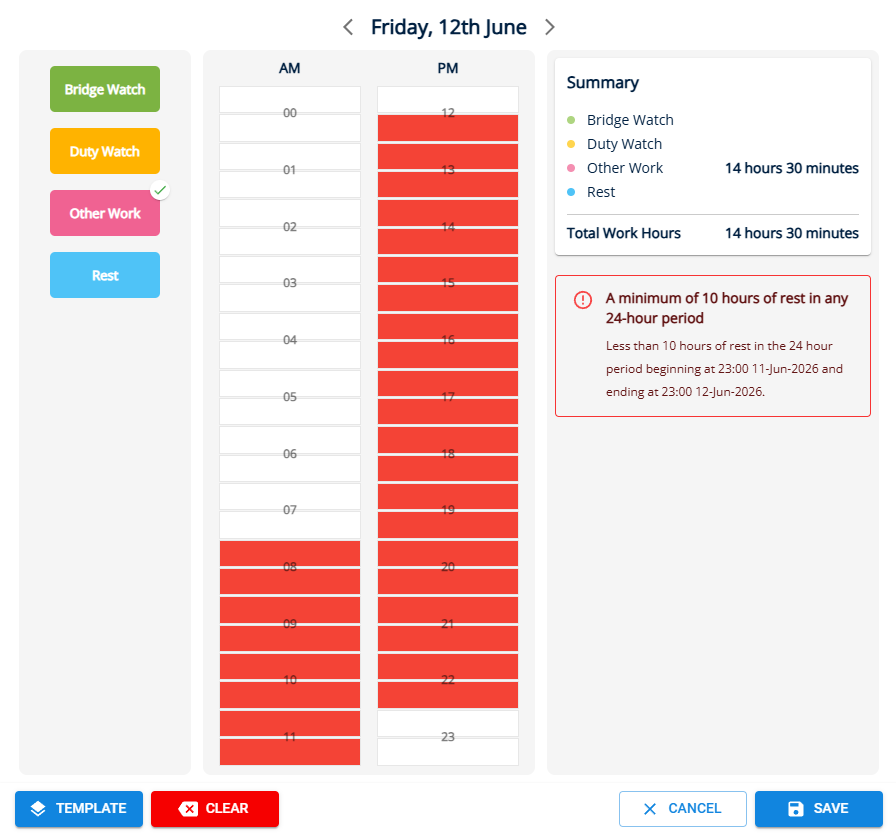Click the Total Work Hours '14 hours 30 minutes' value
Screen dimensions: 896x838
(x=791, y=233)
